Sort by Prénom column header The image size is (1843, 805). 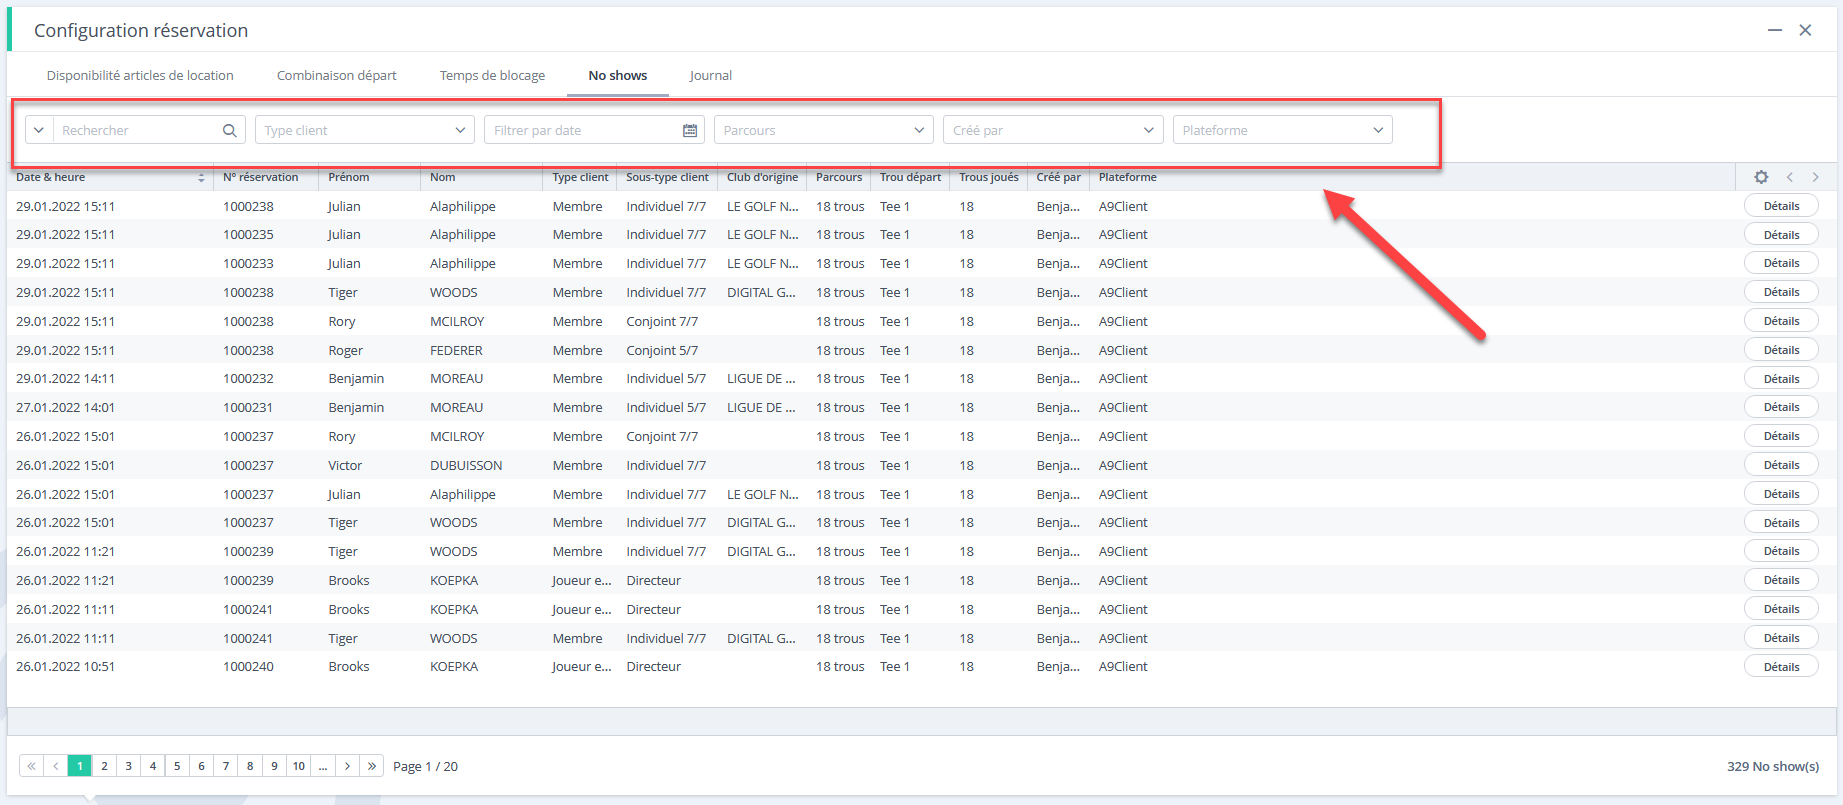point(349,177)
